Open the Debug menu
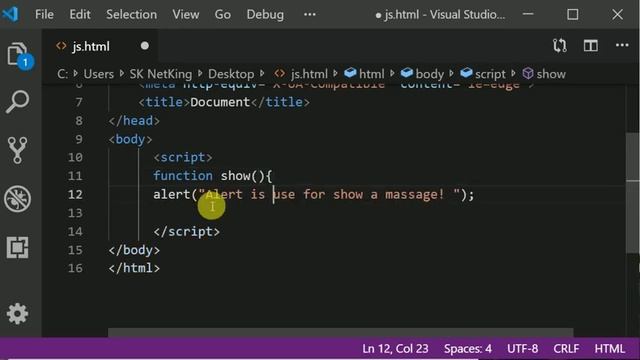The height and width of the screenshot is (360, 640). 265,14
